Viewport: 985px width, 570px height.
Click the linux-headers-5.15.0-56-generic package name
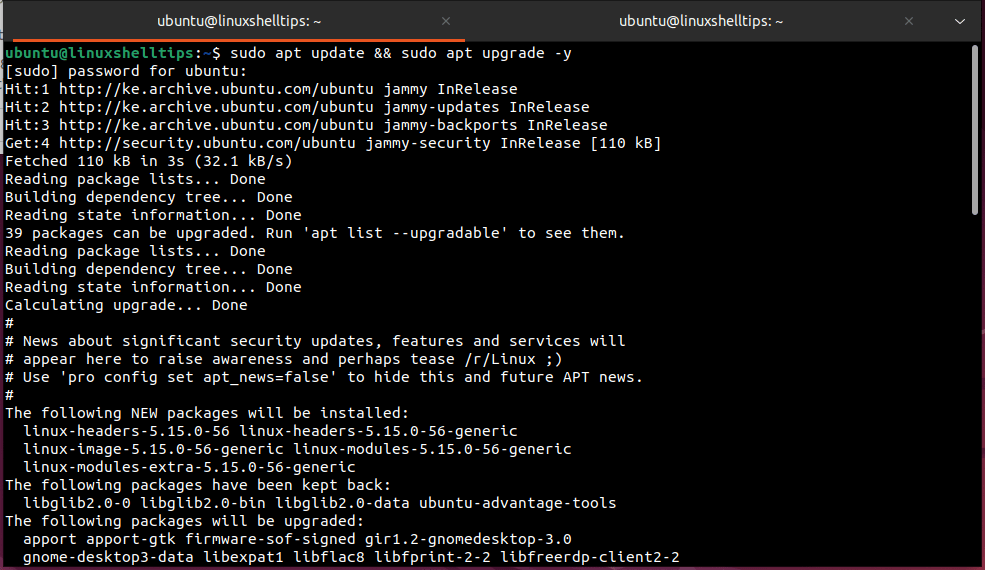click(378, 431)
